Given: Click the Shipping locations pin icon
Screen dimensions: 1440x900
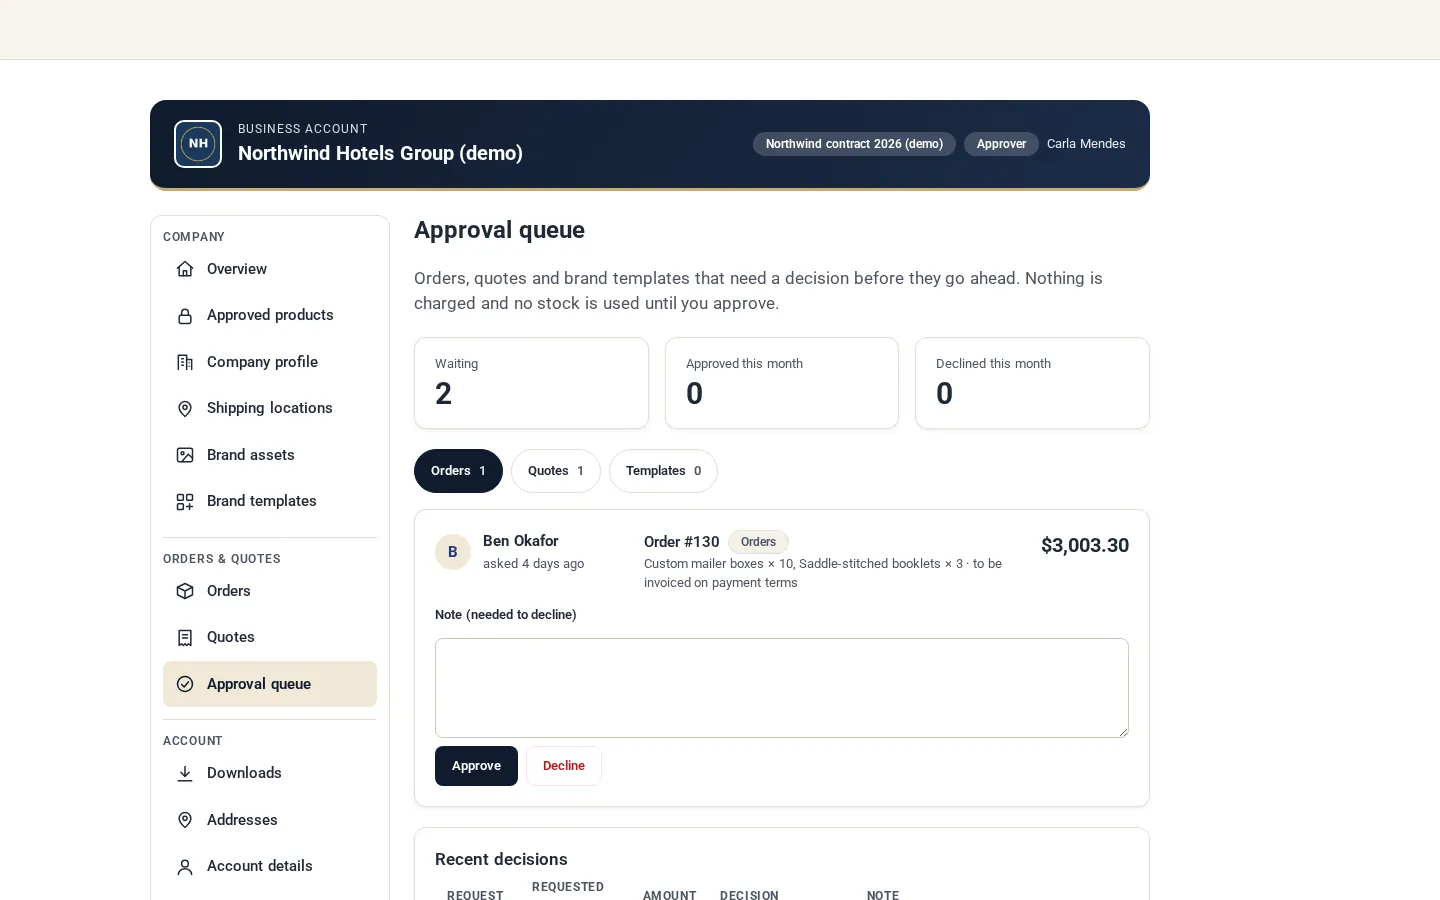Looking at the screenshot, I should (185, 408).
